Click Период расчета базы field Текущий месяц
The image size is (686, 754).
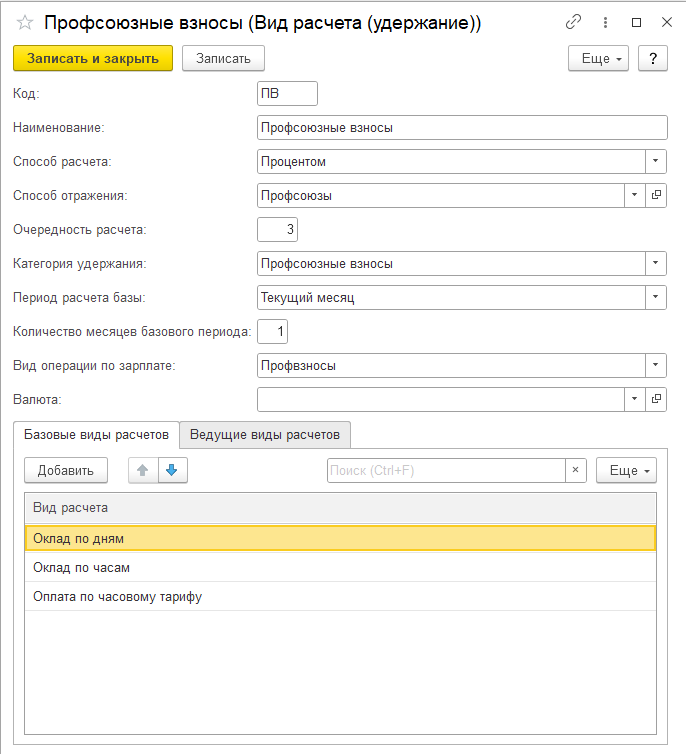[x=451, y=297]
